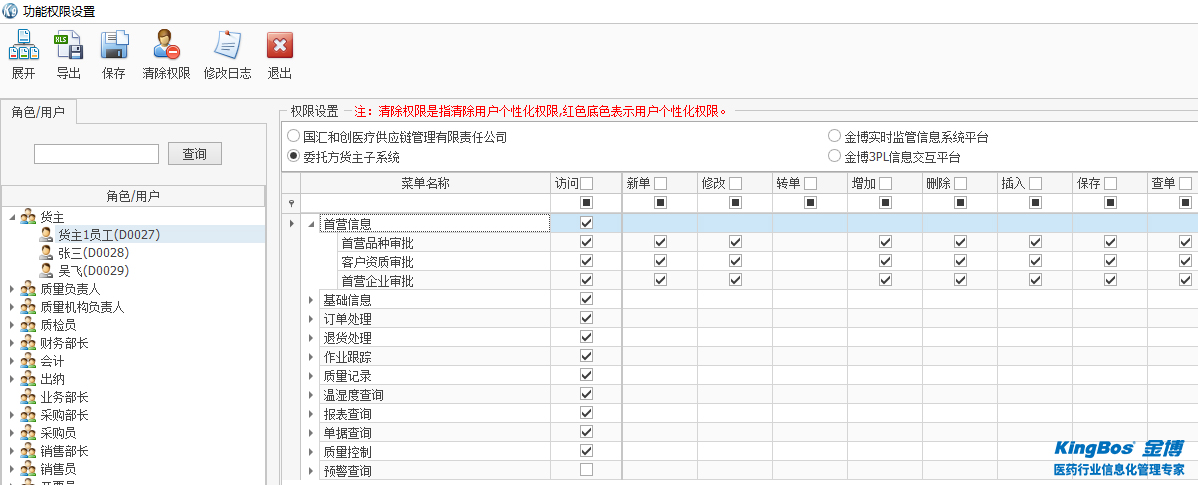
Task: Click the role search input field
Action: [96, 154]
